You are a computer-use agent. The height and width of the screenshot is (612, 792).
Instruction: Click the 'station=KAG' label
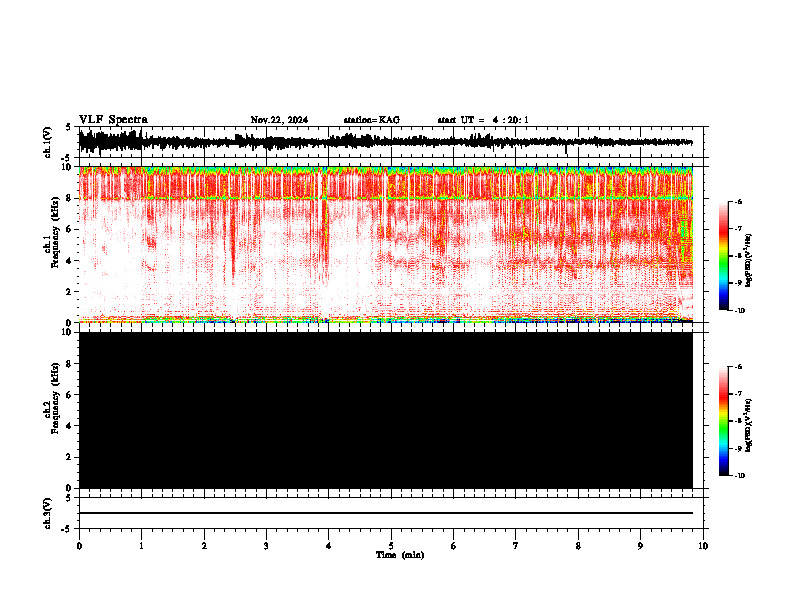(371, 120)
